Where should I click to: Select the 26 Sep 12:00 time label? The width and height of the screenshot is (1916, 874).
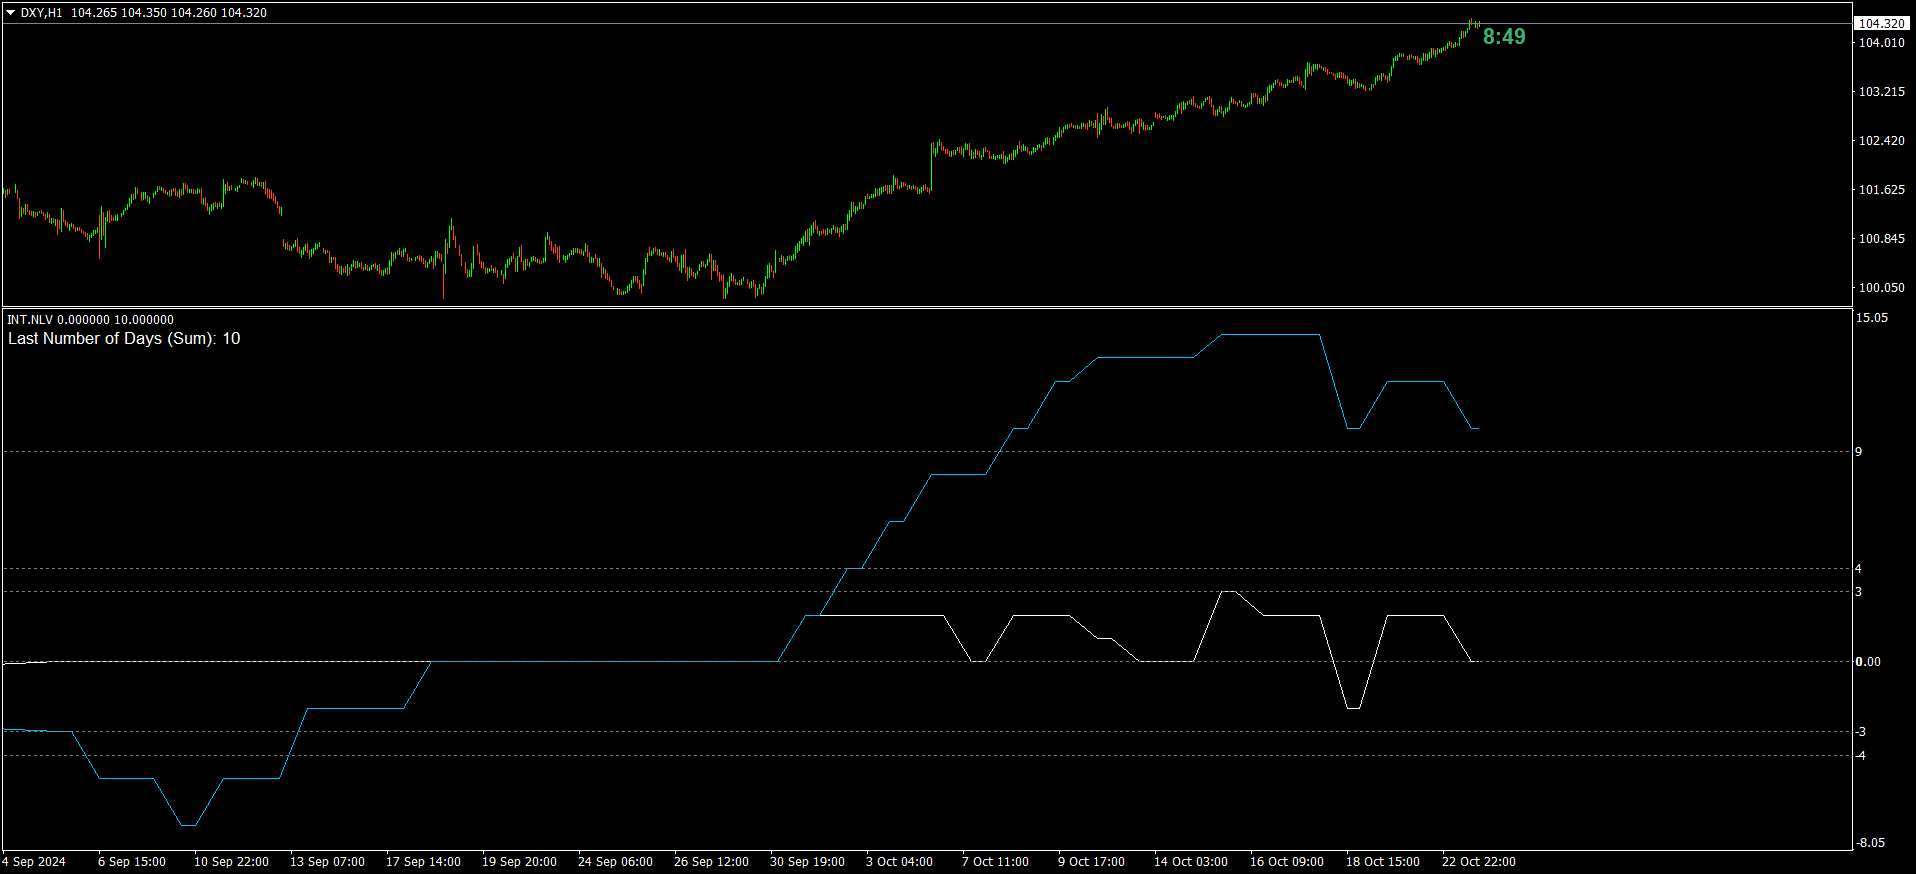711,862
